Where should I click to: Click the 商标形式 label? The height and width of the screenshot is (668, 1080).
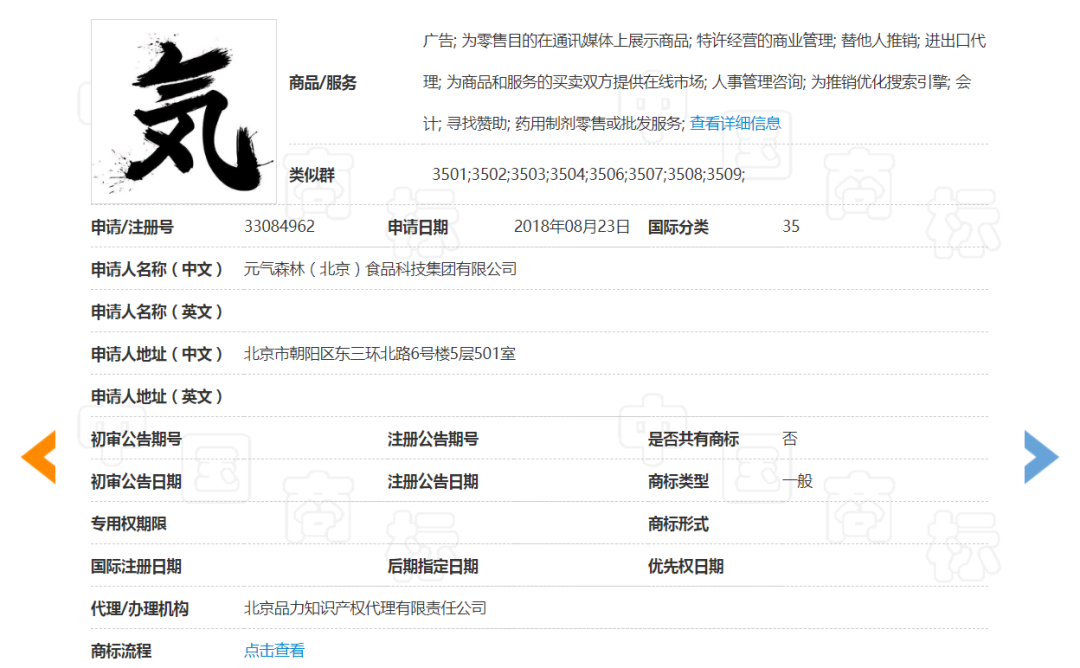[x=678, y=524]
